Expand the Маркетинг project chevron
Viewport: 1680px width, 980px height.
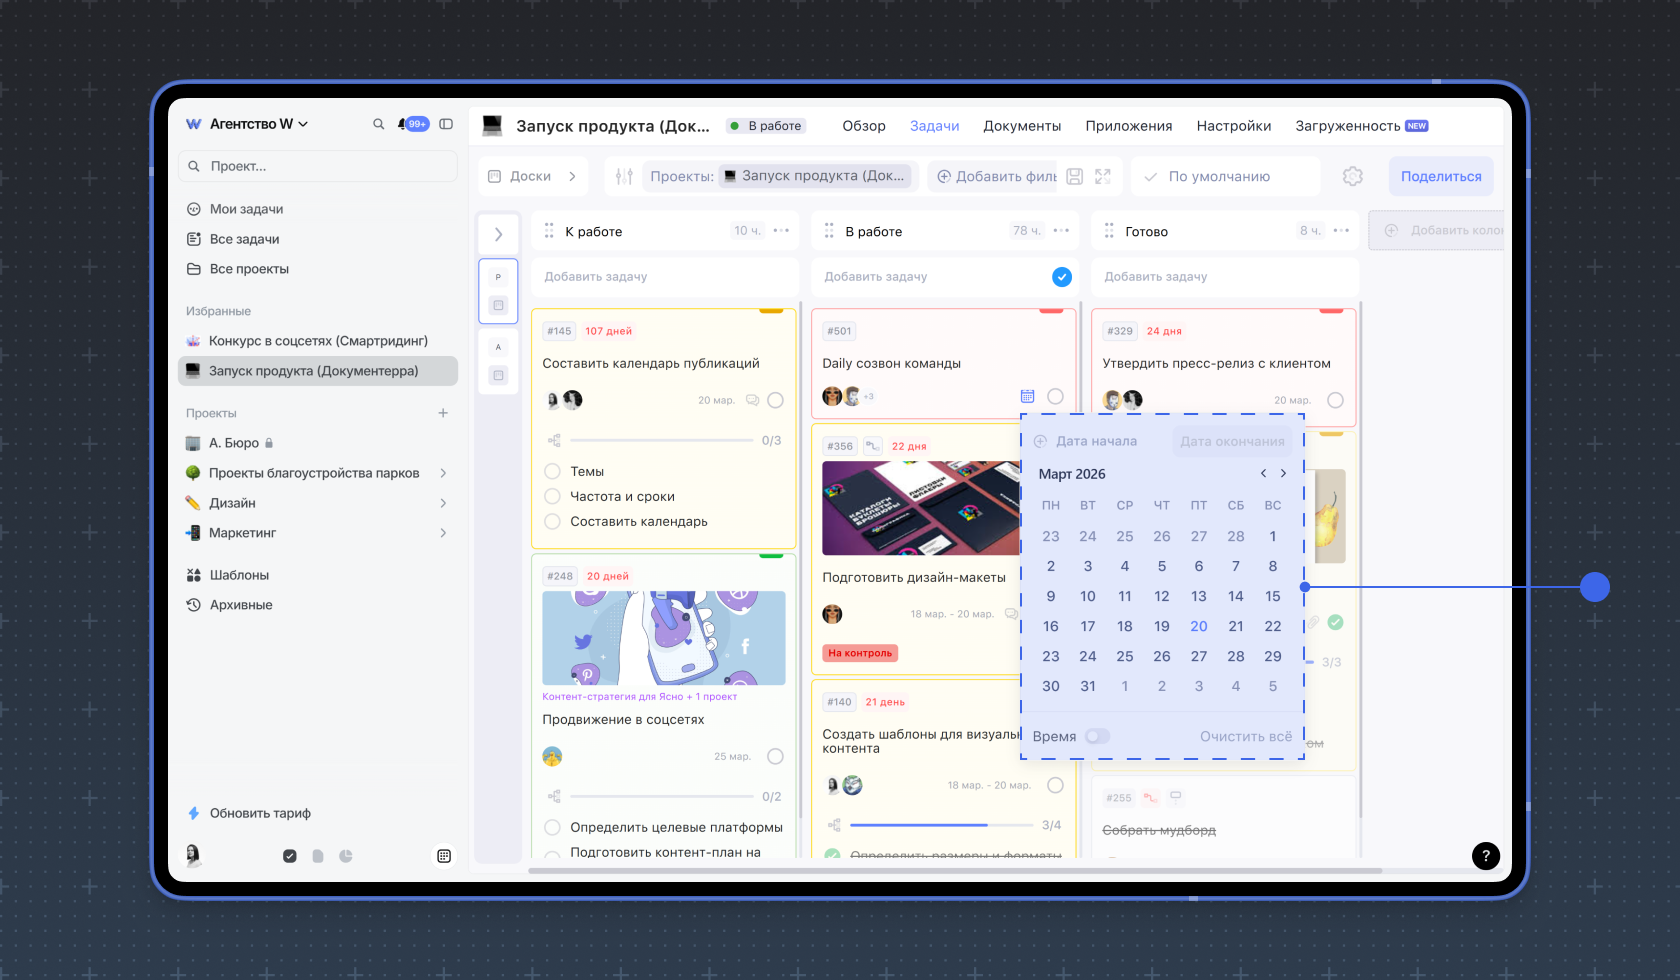coord(443,533)
